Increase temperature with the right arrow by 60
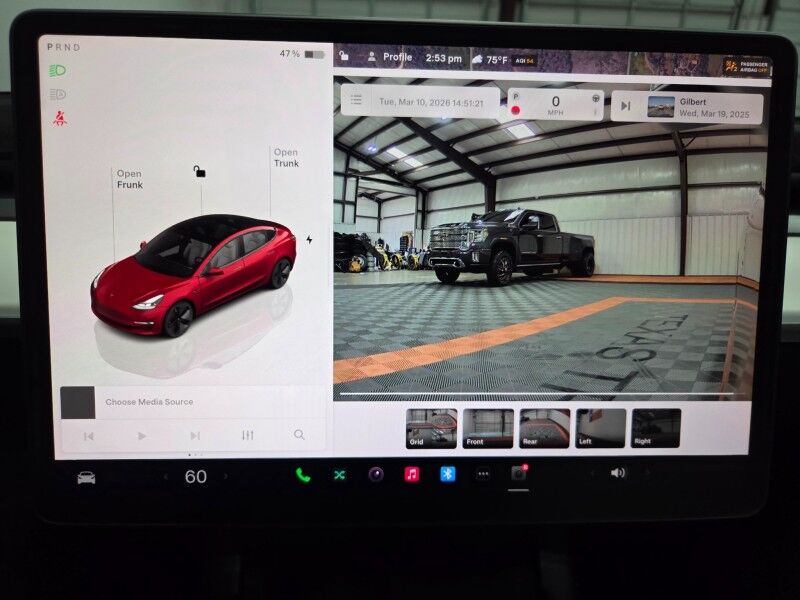This screenshot has height=600, width=800. pos(226,477)
